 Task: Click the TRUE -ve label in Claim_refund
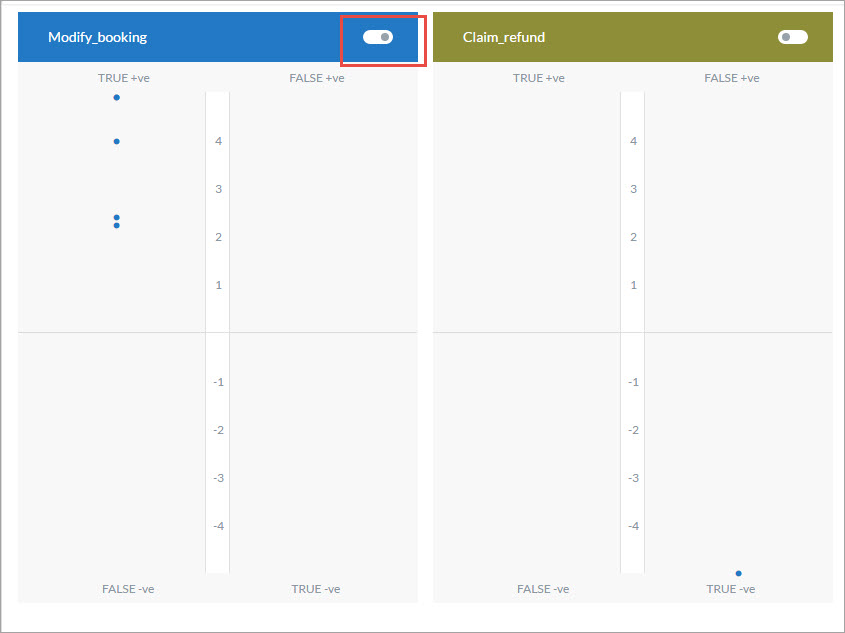coord(730,589)
